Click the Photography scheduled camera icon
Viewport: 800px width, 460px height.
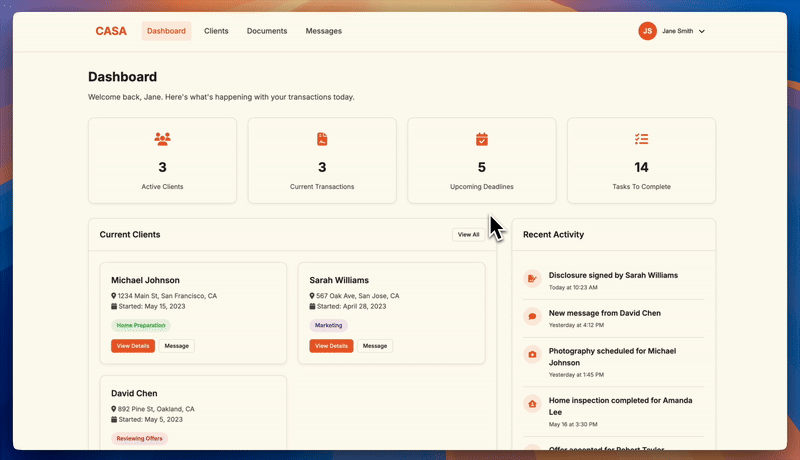[532, 354]
